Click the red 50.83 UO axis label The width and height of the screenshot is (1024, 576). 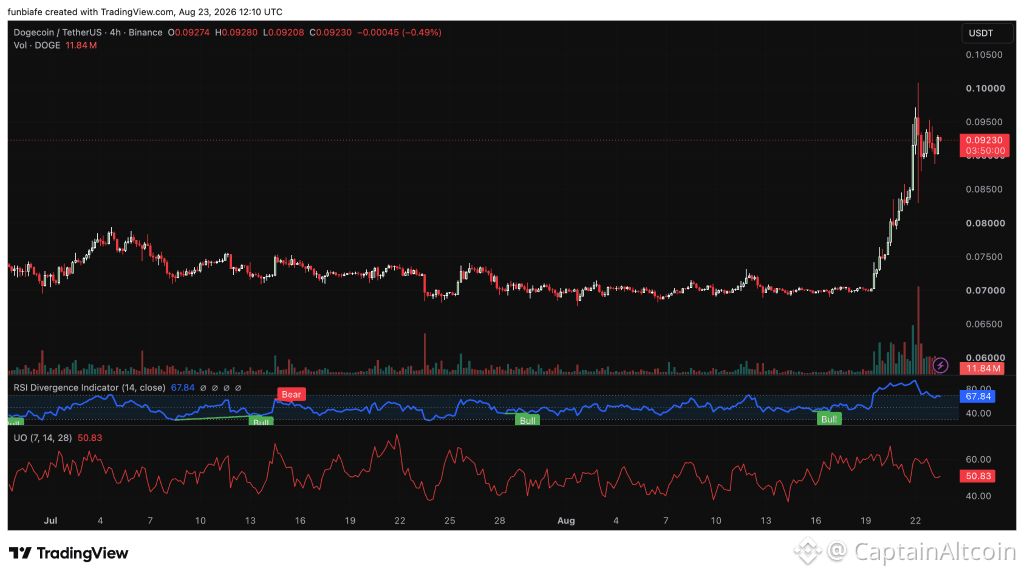978,476
